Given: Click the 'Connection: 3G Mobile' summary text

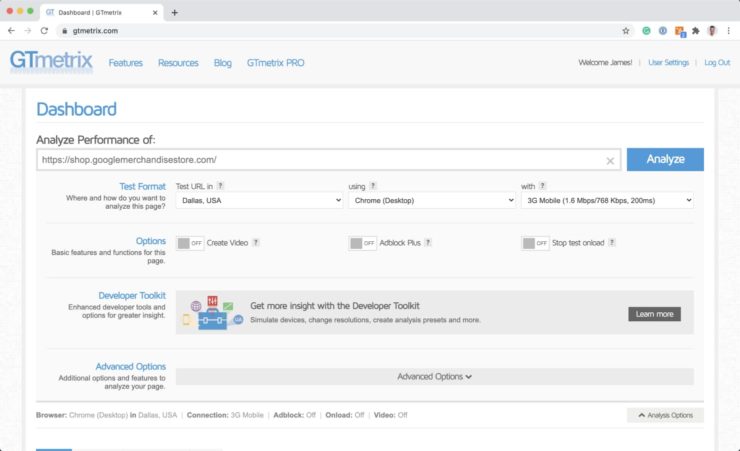Looking at the screenshot, I should pos(225,415).
